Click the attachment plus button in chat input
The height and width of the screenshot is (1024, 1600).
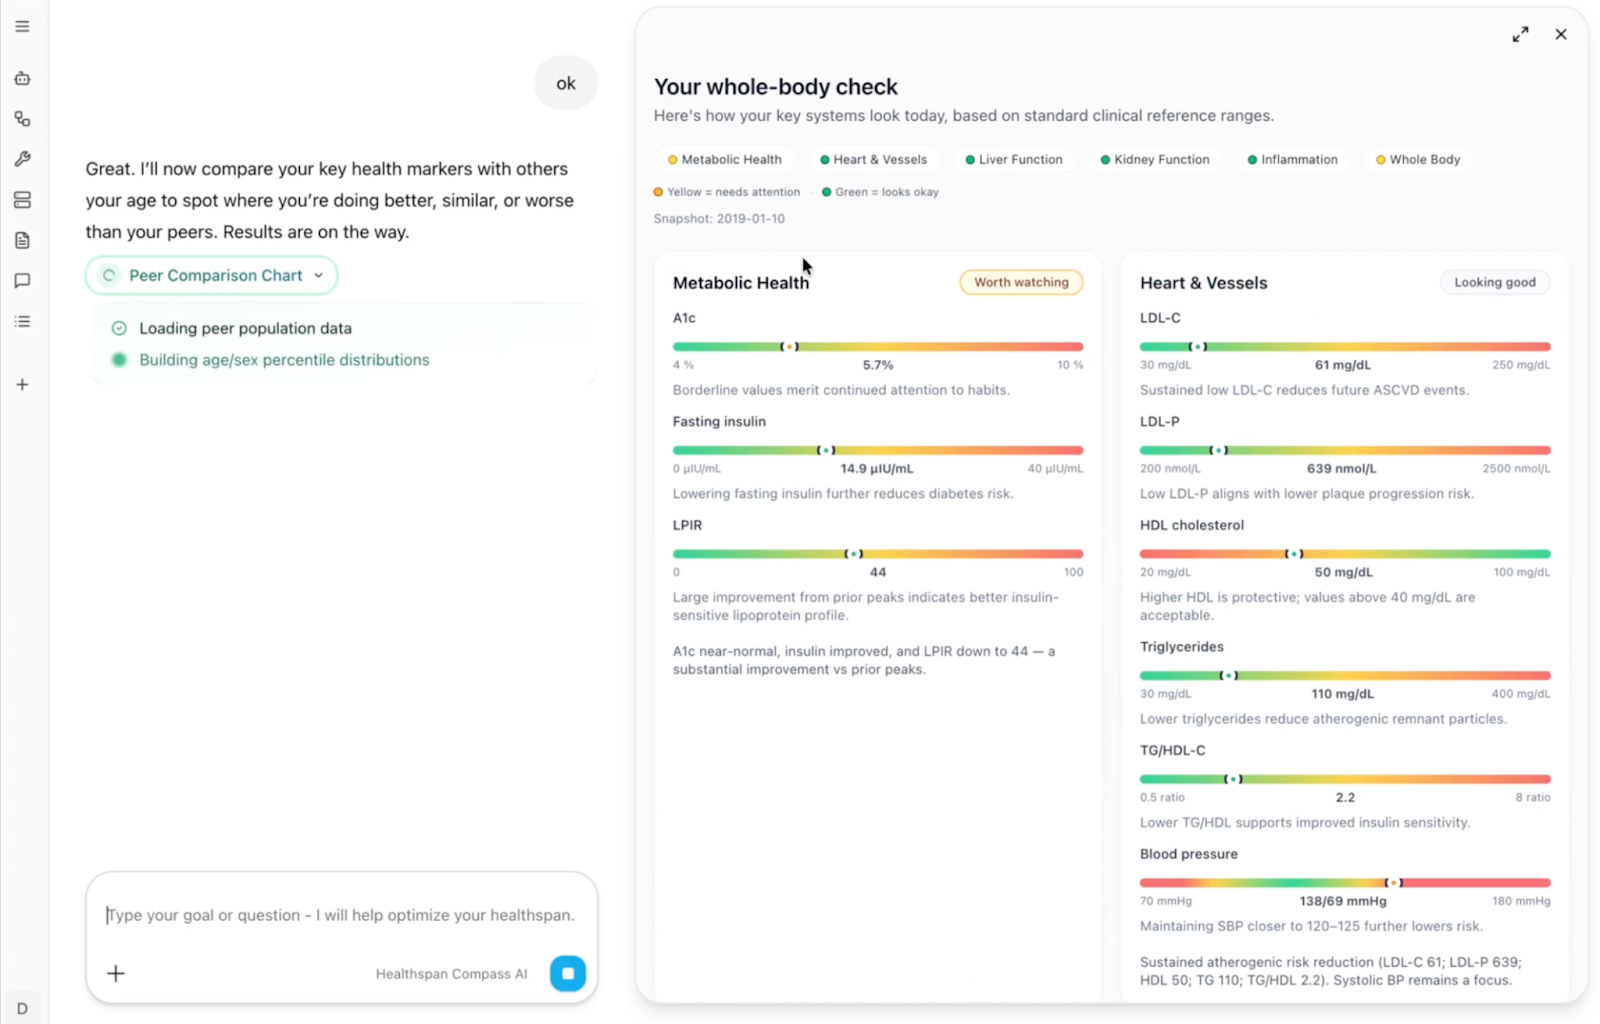tap(116, 973)
